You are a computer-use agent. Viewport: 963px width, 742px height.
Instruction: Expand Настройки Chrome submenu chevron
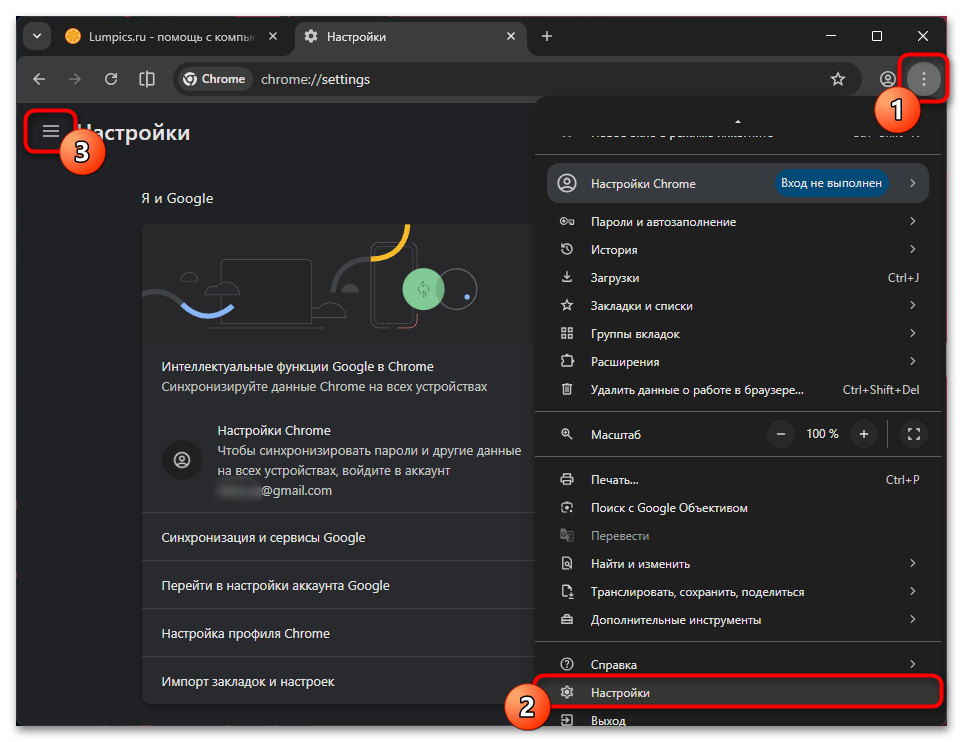click(913, 183)
